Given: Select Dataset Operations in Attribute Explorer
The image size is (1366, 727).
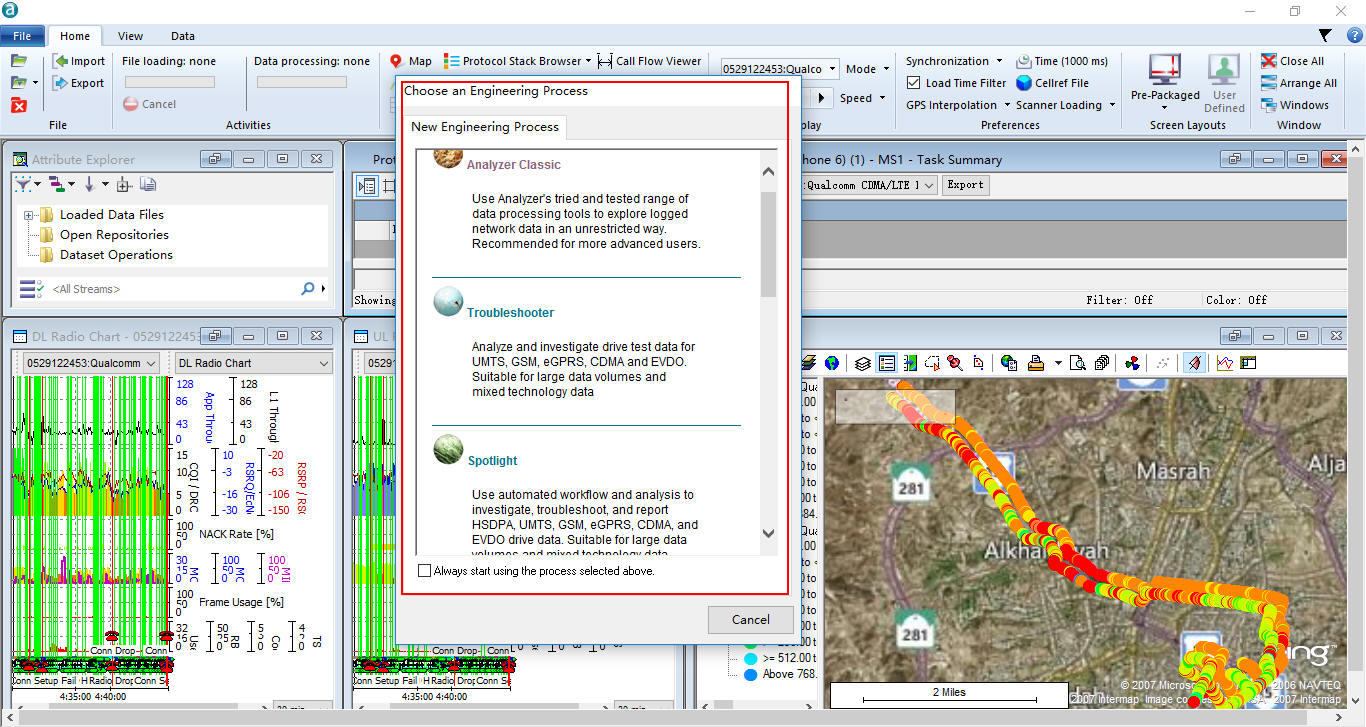Looking at the screenshot, I should coord(116,255).
